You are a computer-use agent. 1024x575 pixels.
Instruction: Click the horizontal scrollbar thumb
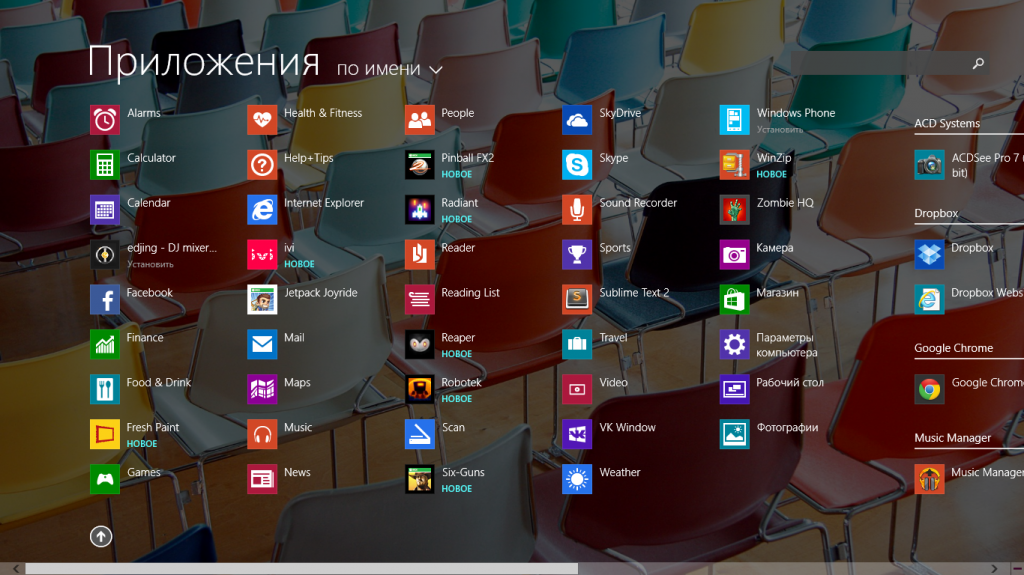[302, 569]
